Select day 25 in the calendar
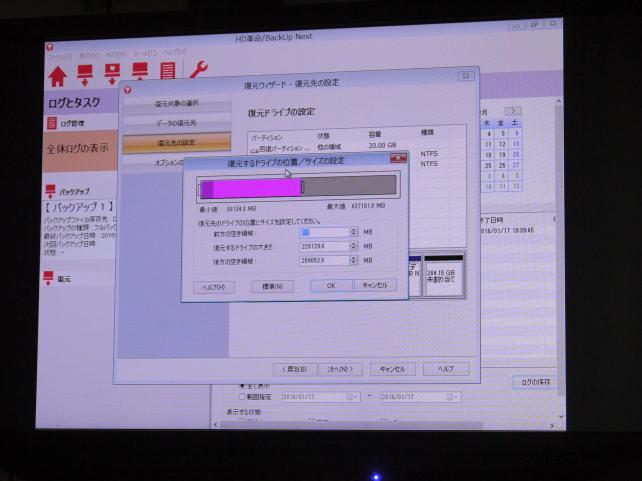 tap(488, 165)
